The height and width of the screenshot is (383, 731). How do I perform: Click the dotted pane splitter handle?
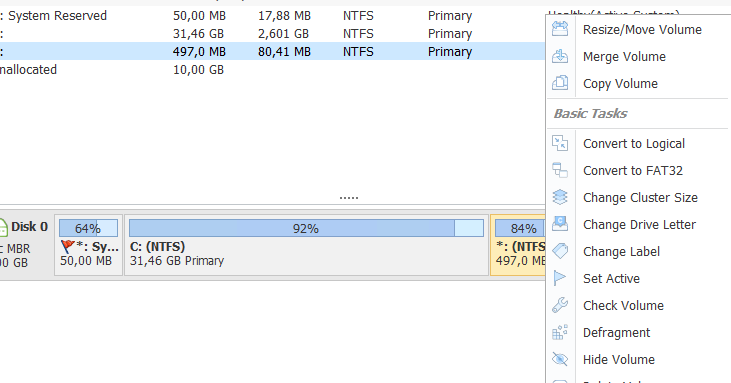pos(349,198)
